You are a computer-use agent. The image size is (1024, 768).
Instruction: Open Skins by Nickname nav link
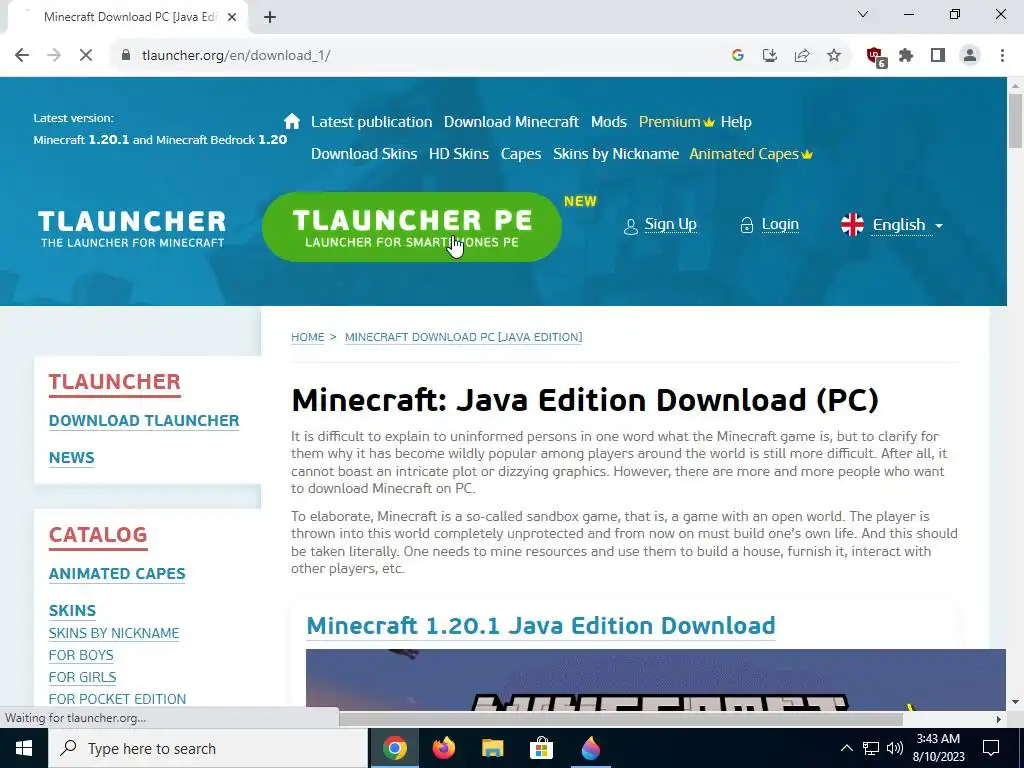pos(616,154)
